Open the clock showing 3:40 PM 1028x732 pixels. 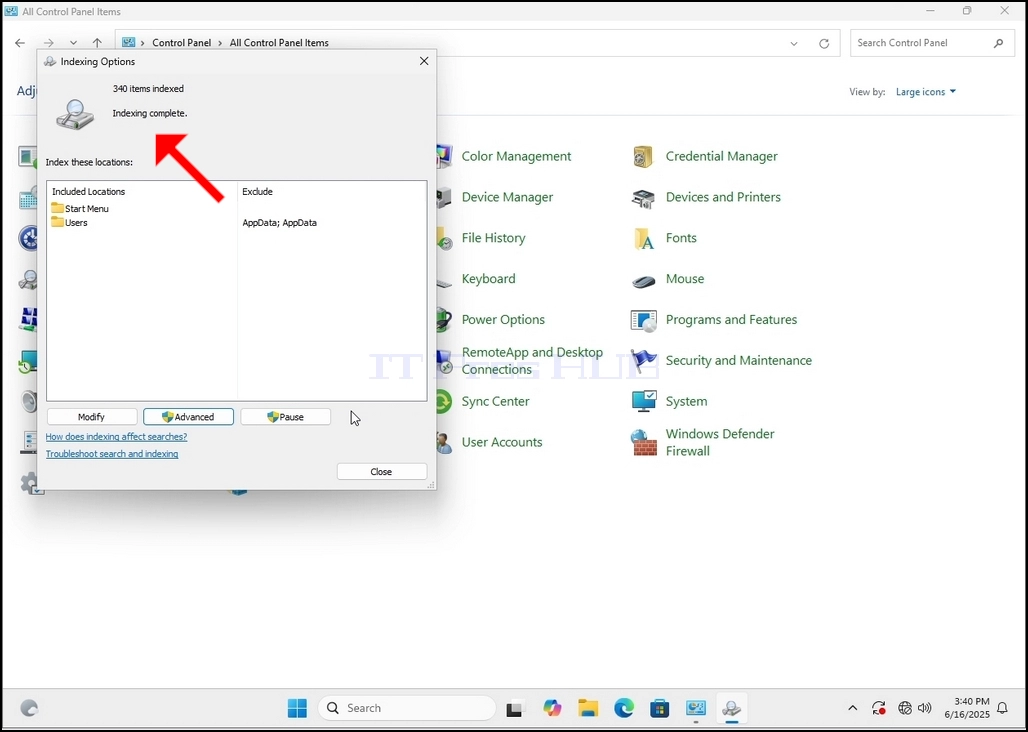tap(967, 708)
